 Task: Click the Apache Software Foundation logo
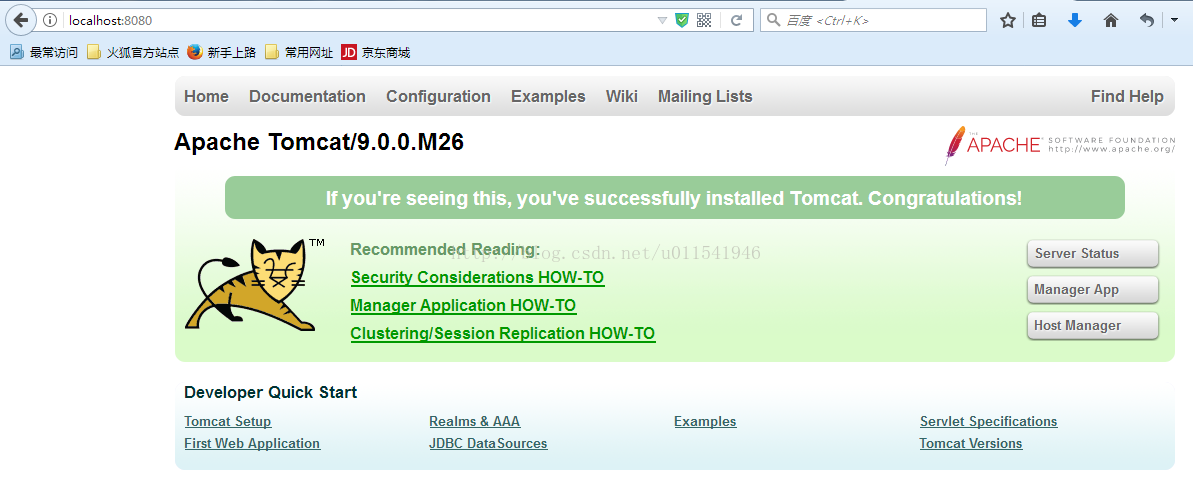[1060, 145]
